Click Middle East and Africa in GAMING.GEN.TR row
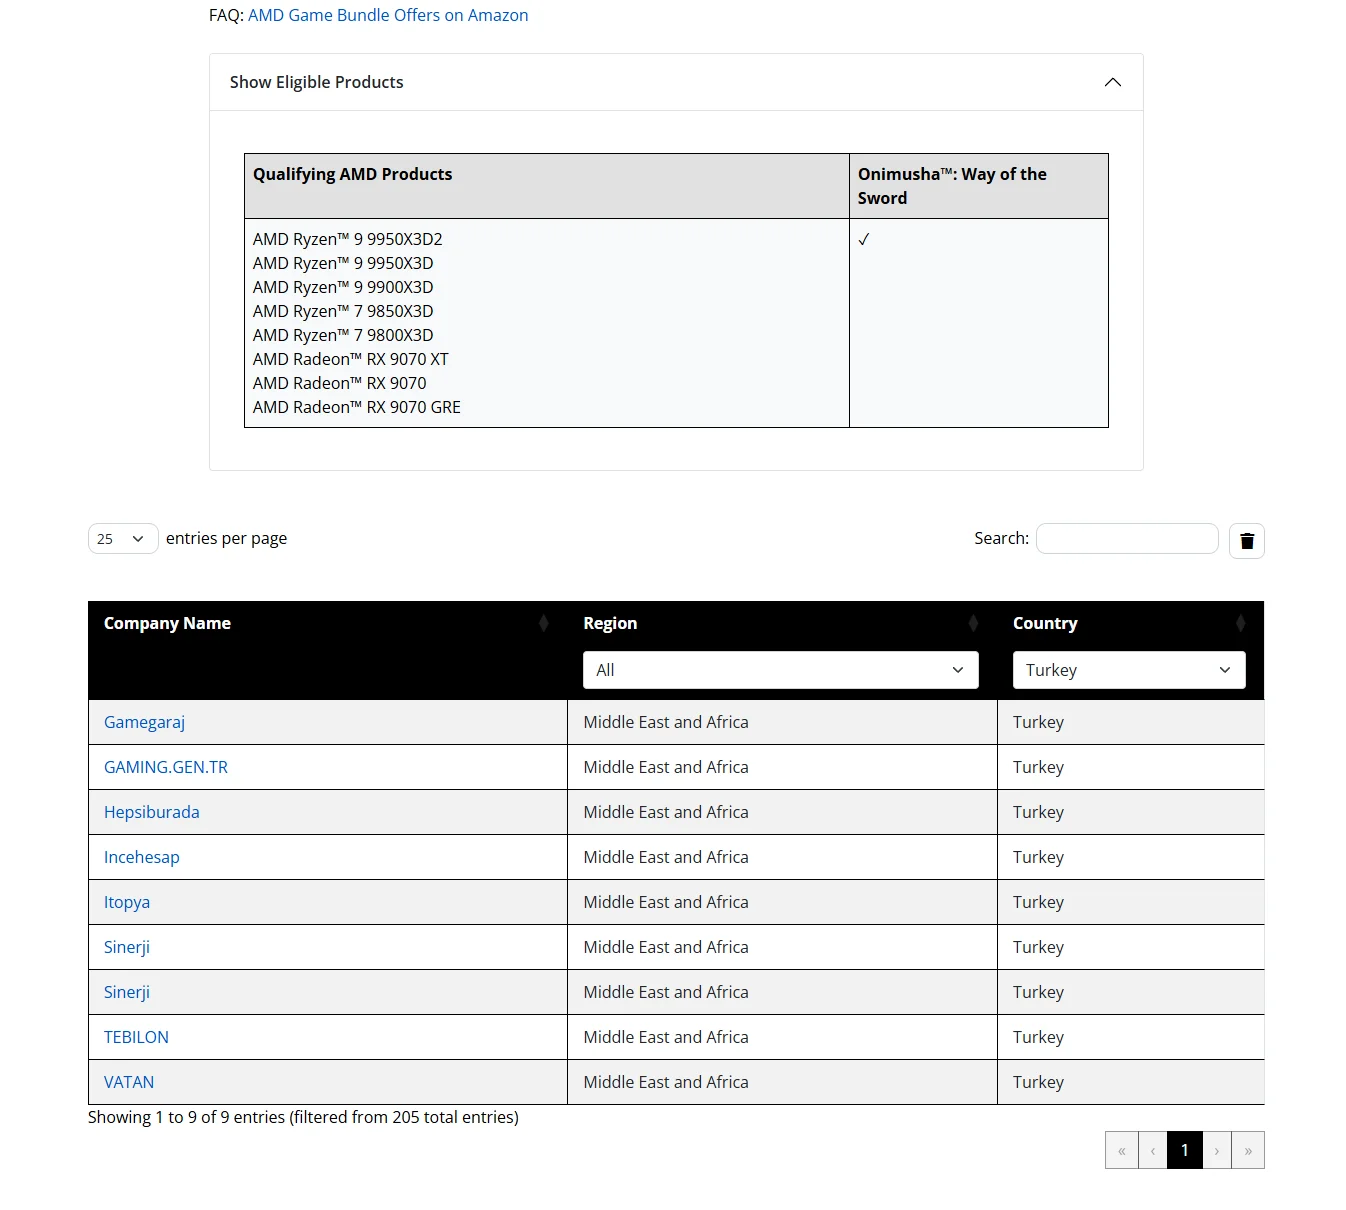This screenshot has height=1210, width=1346. click(x=666, y=767)
